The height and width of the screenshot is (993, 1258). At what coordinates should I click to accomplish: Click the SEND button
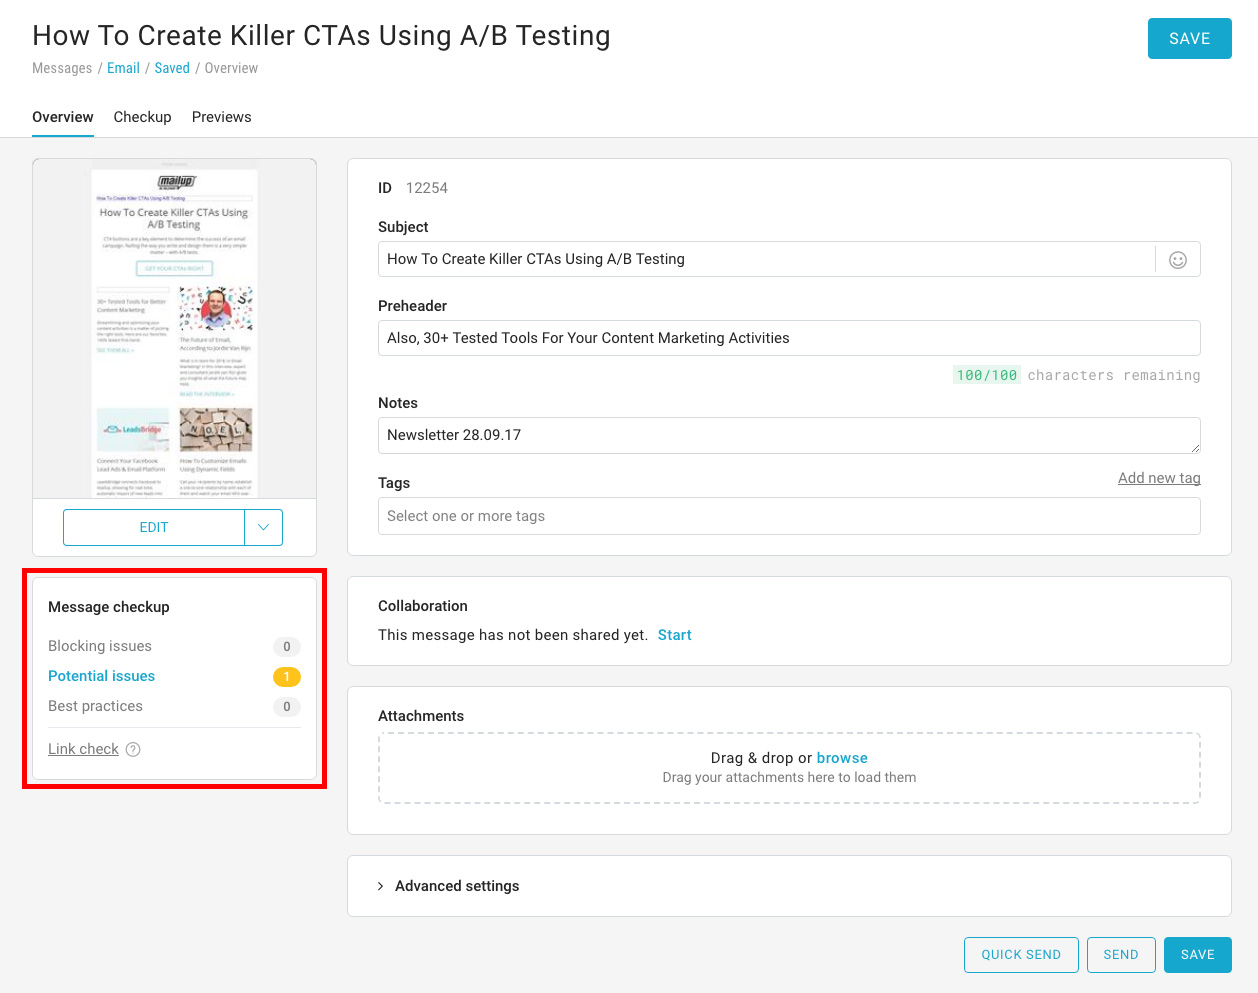(x=1120, y=955)
